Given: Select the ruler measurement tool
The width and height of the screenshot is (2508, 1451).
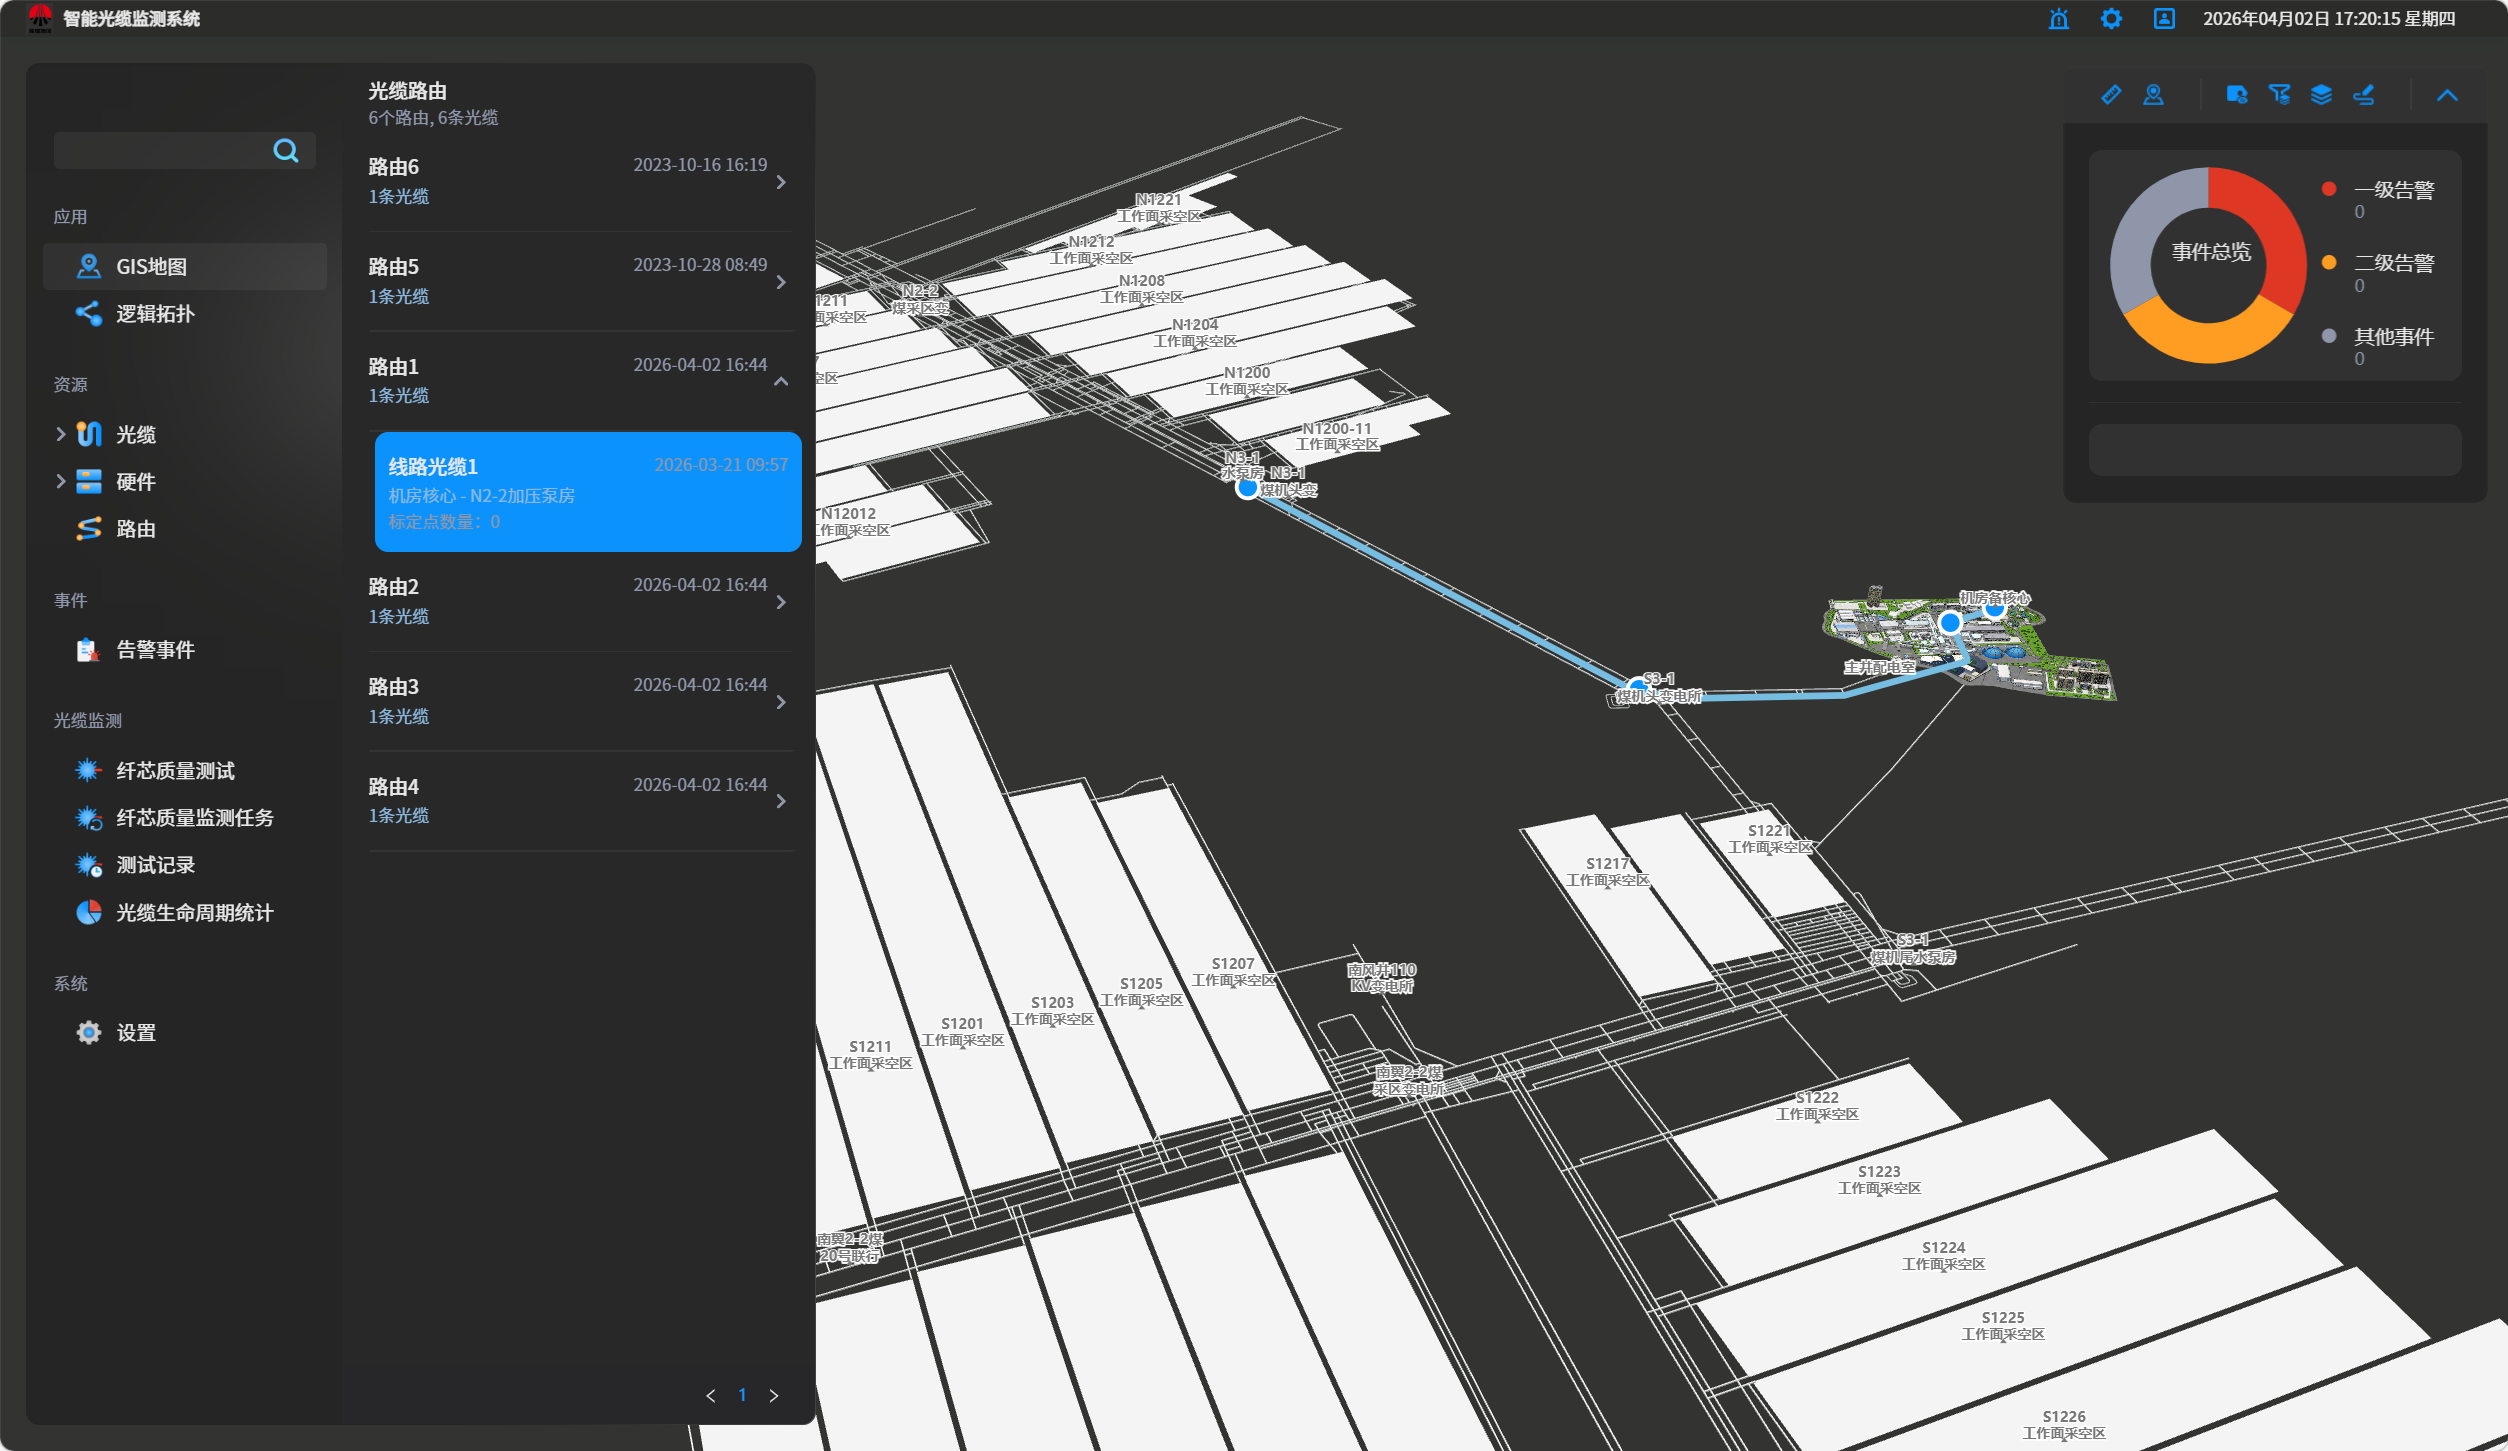Looking at the screenshot, I should click(x=2110, y=95).
